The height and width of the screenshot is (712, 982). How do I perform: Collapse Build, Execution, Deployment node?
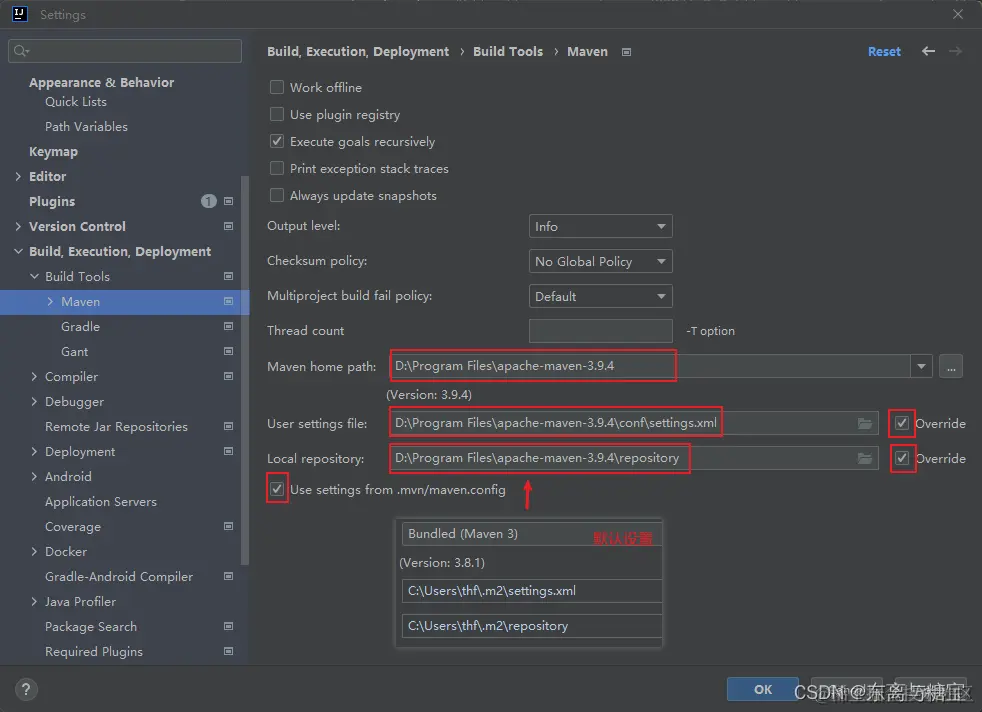pyautogui.click(x=18, y=251)
